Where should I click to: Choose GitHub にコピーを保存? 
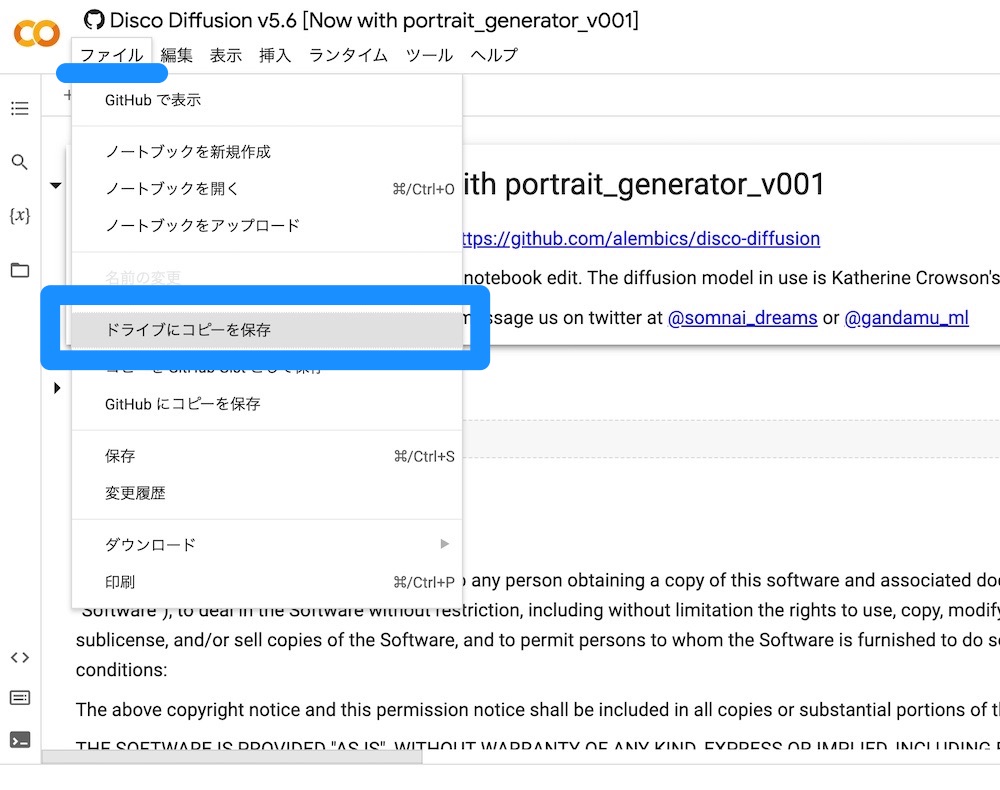[267, 404]
